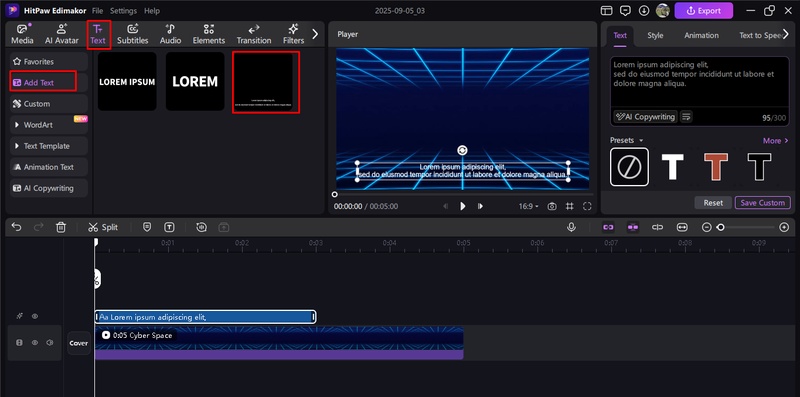Screen dimensions: 800x397
Task: Add a marker with the shield icon
Action: 147,227
